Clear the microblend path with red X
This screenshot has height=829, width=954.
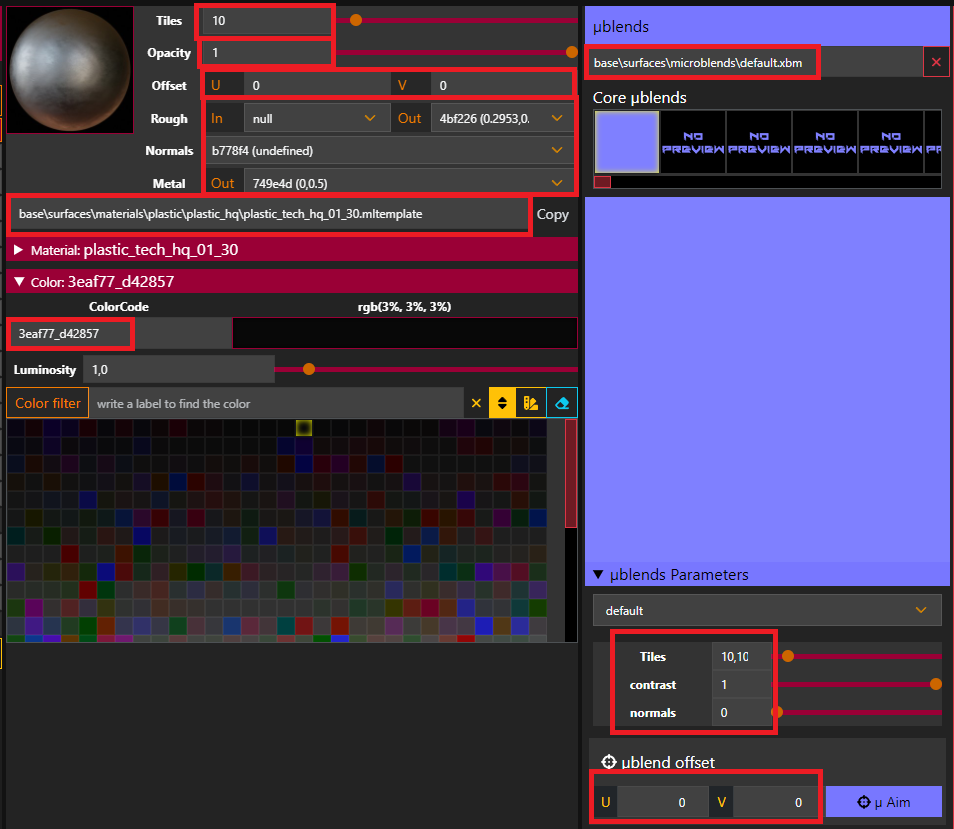(x=936, y=62)
